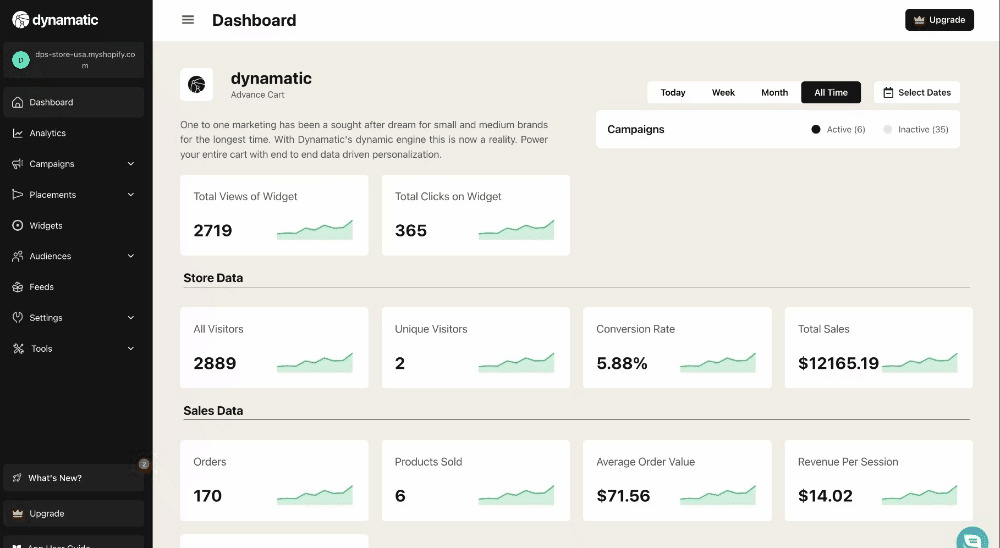Open the chat support bubble icon
Screen dimensions: 1000x548
point(970,538)
